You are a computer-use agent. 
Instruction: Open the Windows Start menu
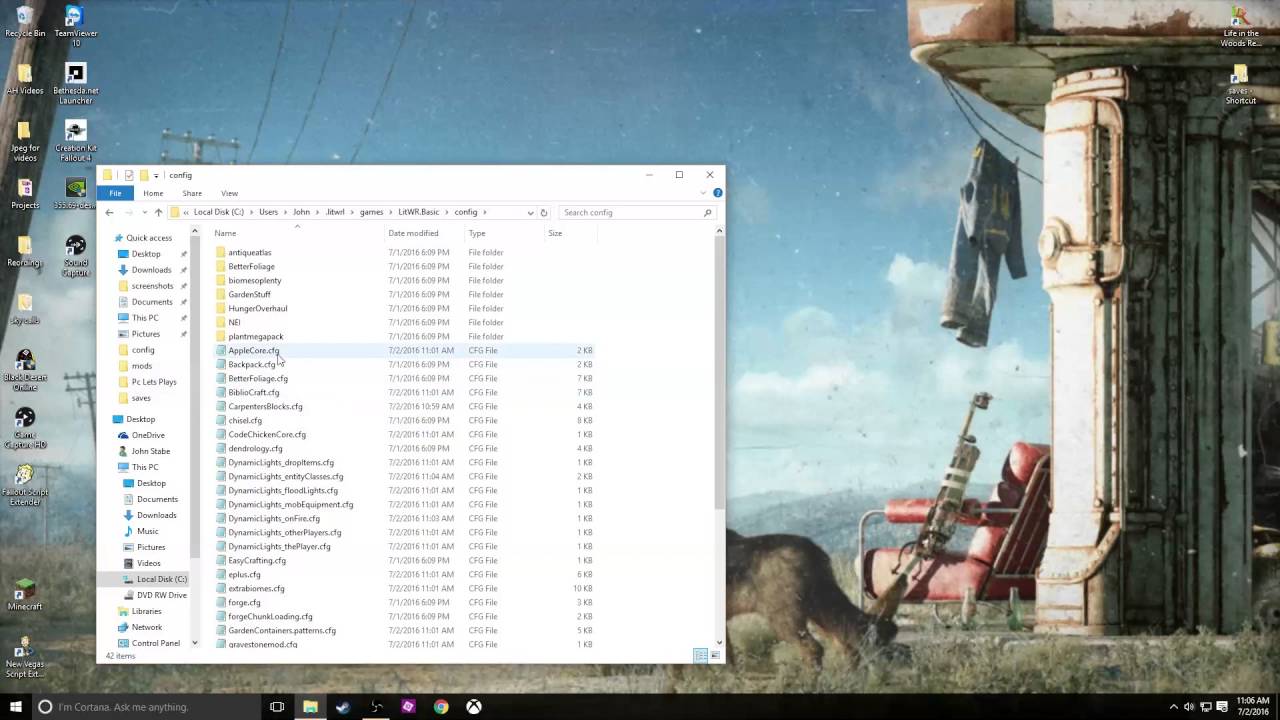click(x=15, y=706)
